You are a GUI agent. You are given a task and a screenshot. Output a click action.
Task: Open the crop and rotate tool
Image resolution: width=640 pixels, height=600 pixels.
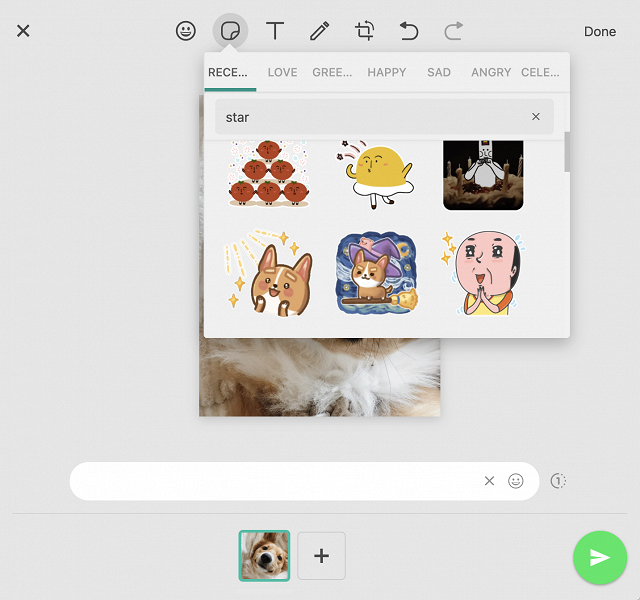[x=365, y=31]
